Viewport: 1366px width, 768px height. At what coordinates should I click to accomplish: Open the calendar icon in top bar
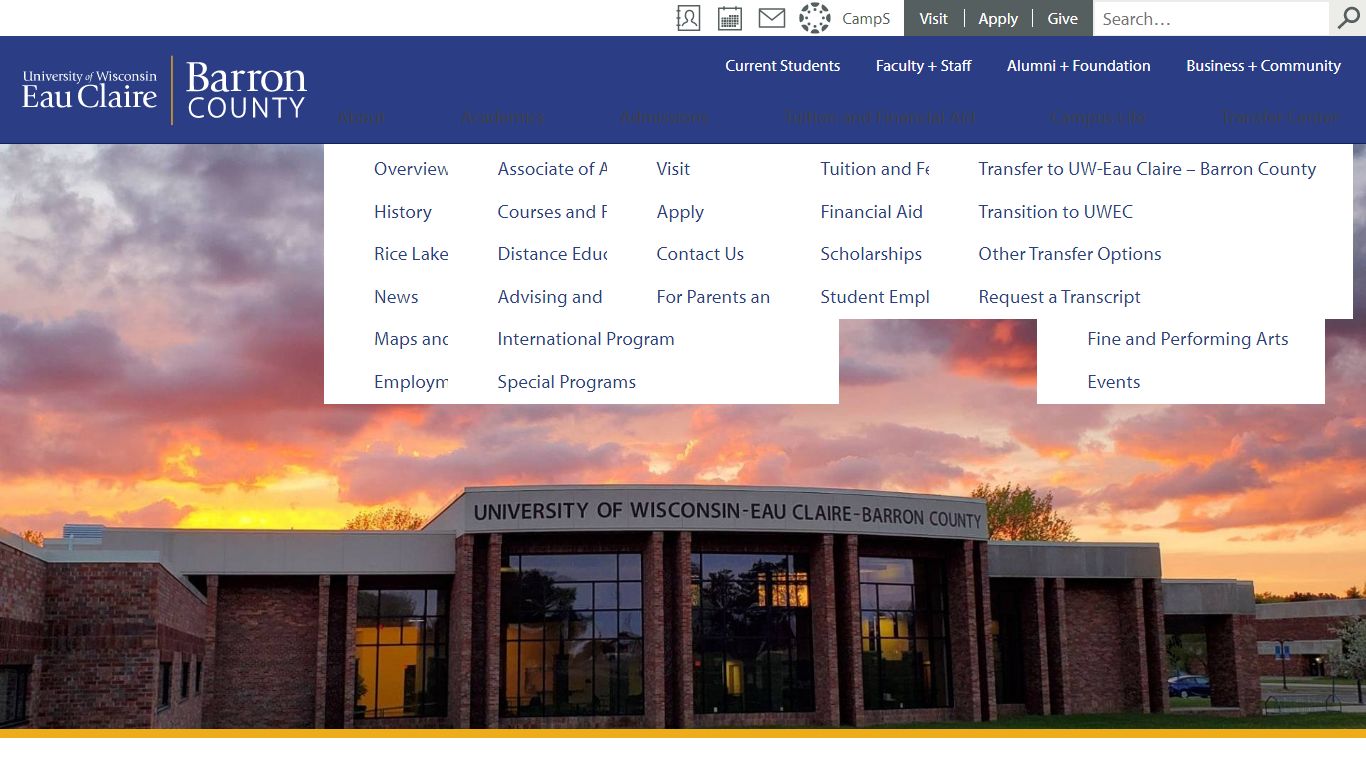click(730, 18)
